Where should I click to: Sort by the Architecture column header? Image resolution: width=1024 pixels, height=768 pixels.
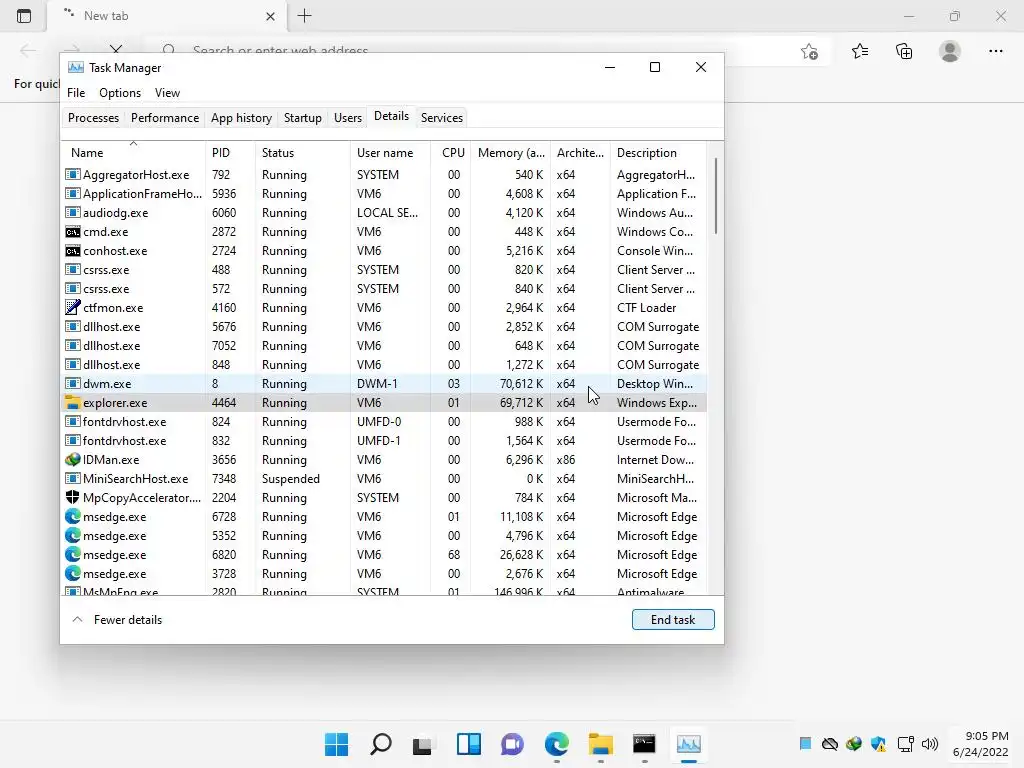point(580,153)
